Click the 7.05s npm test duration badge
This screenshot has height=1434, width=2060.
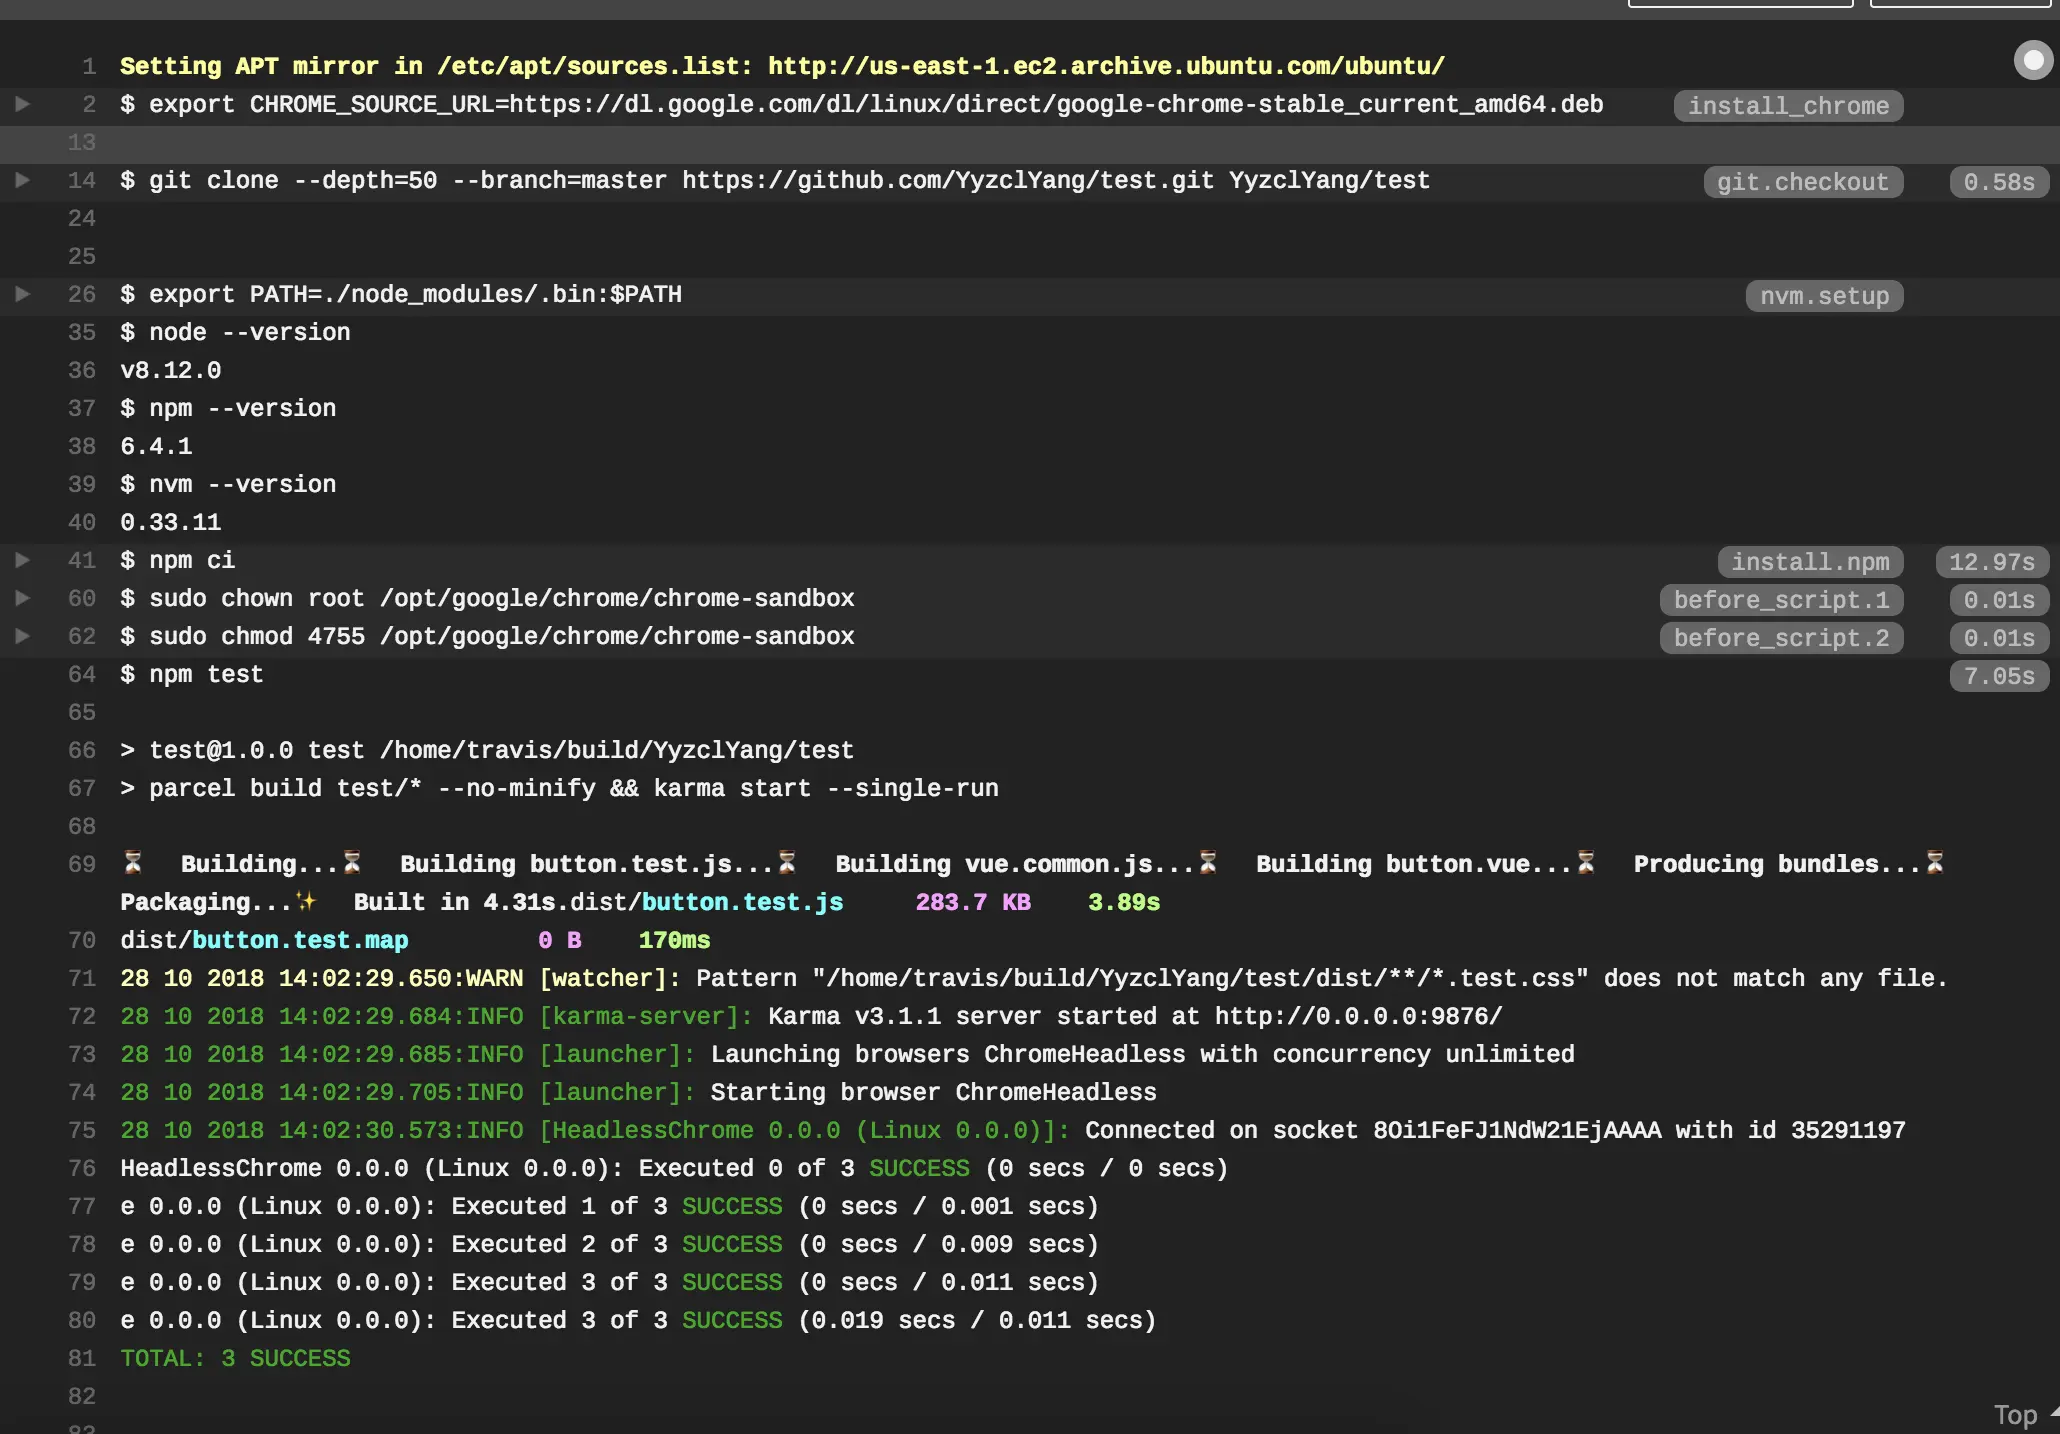[1998, 676]
